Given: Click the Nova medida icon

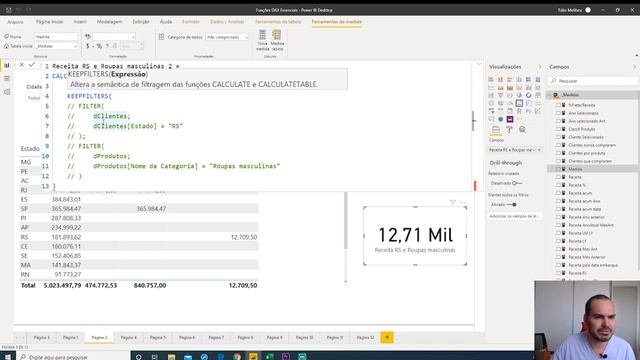Looking at the screenshot, I should (262, 40).
